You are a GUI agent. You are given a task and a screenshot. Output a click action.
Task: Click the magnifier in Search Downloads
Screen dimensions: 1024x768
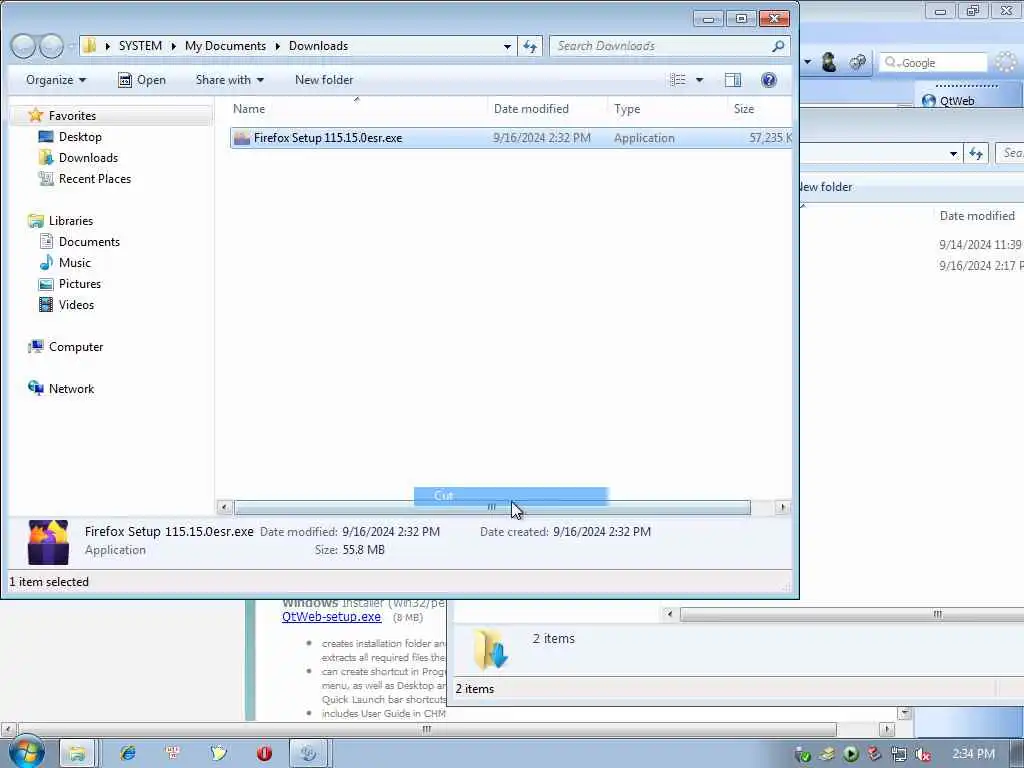778,46
